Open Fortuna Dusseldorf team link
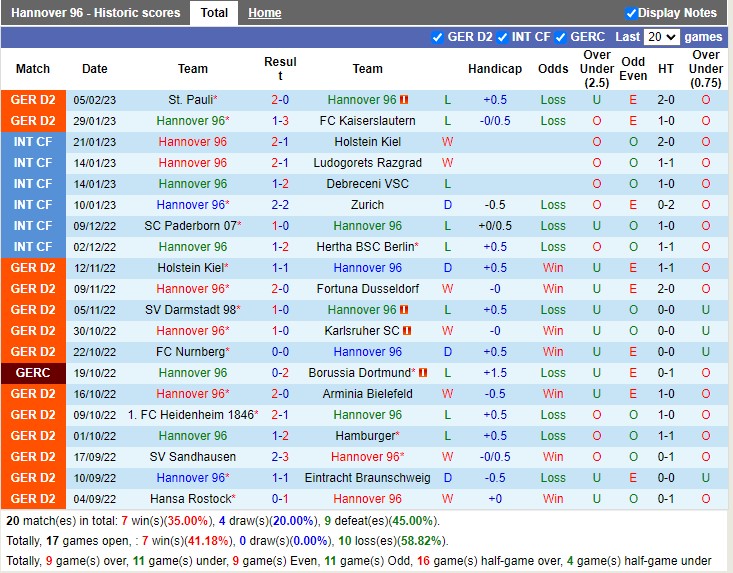Screen dimensions: 733x573 pyautogui.click(x=367, y=289)
